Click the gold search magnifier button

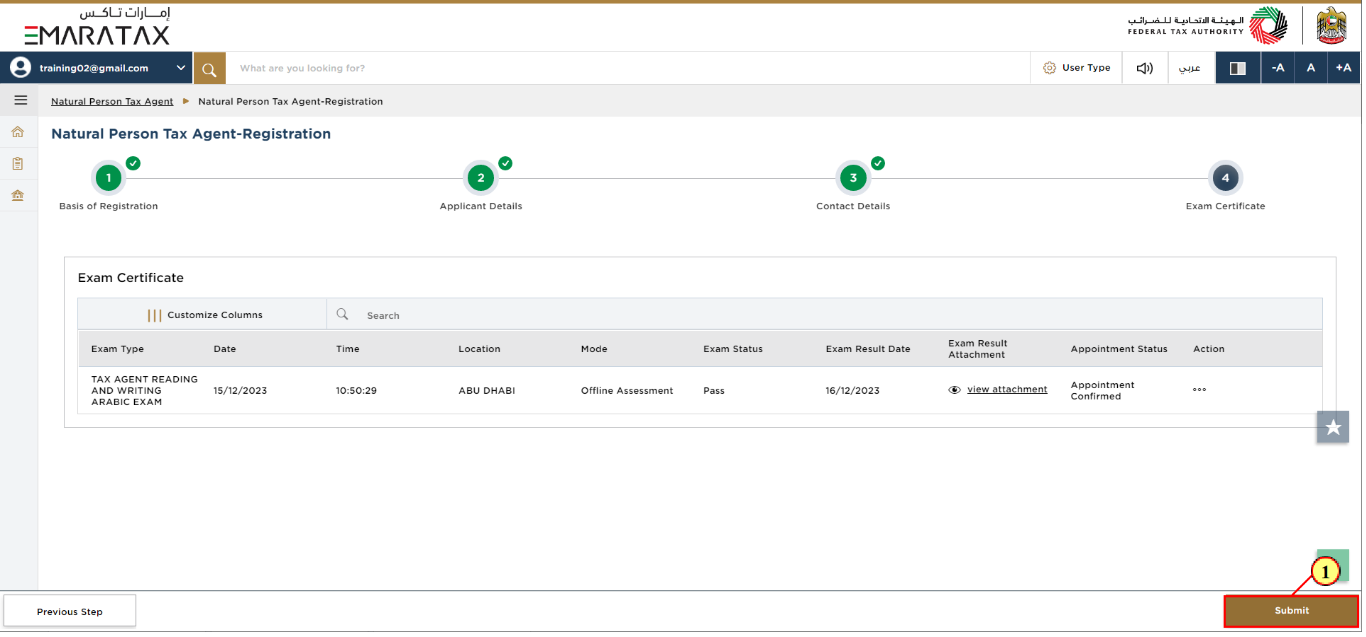tap(209, 68)
